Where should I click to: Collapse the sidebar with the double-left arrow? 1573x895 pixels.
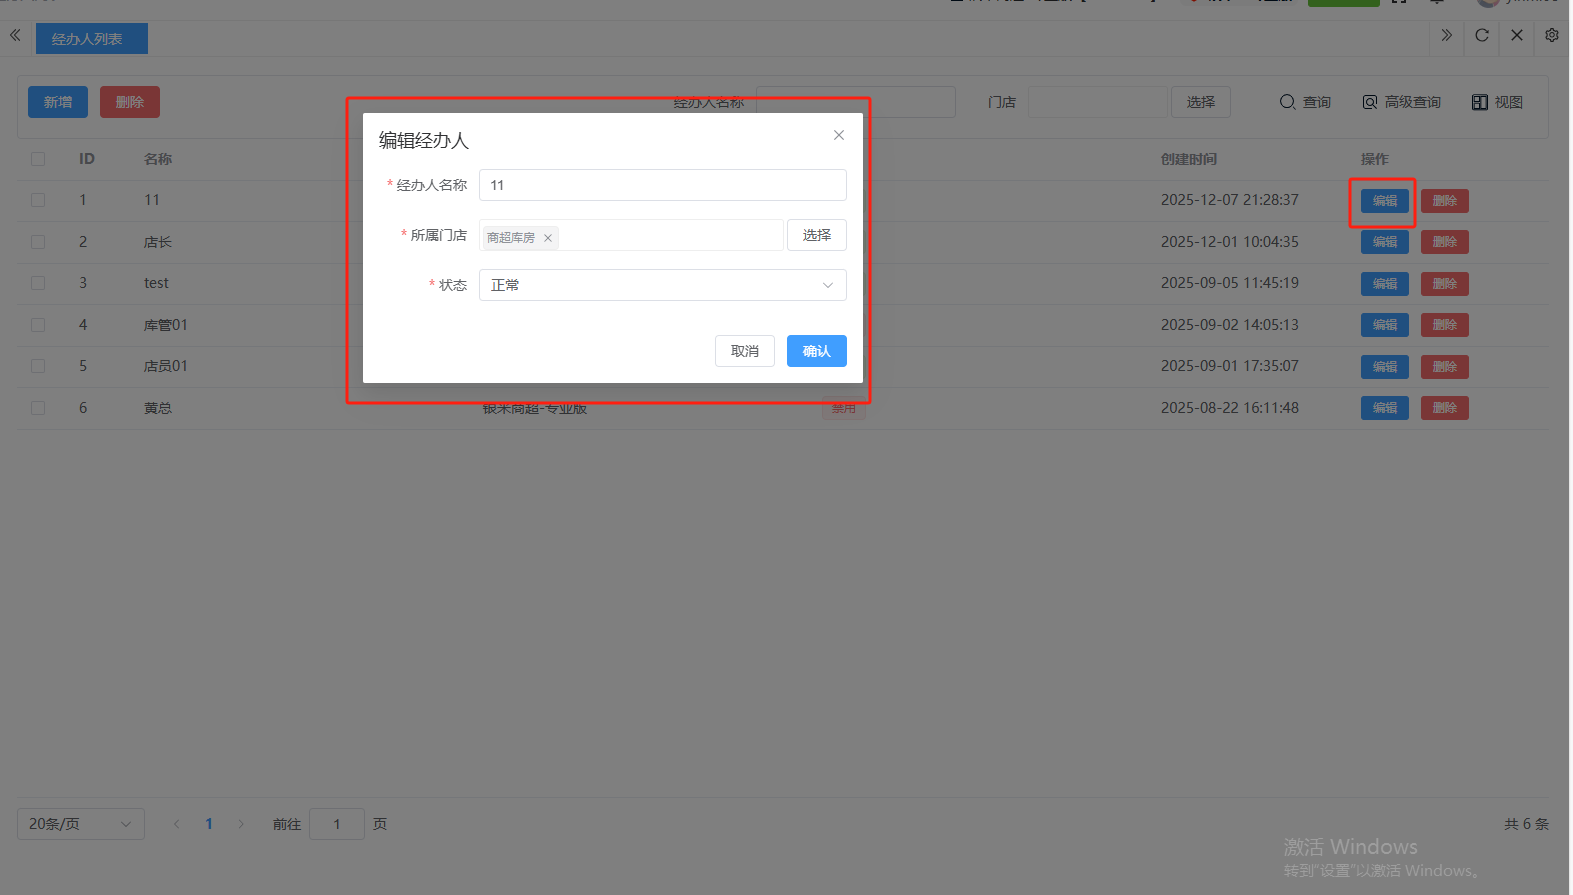[15, 36]
